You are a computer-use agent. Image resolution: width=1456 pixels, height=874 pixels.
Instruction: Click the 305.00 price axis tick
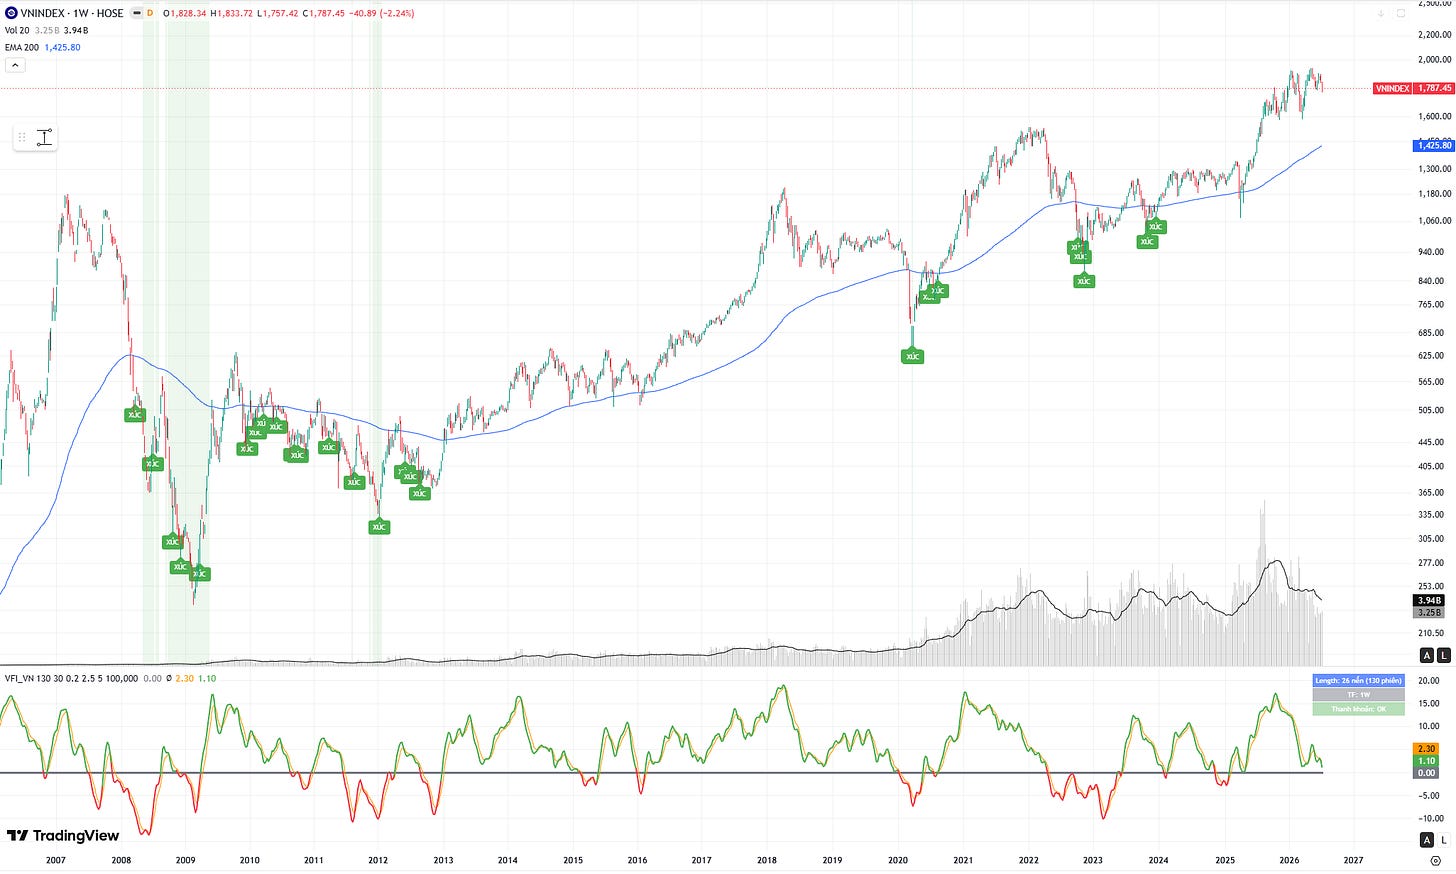pos(1431,538)
